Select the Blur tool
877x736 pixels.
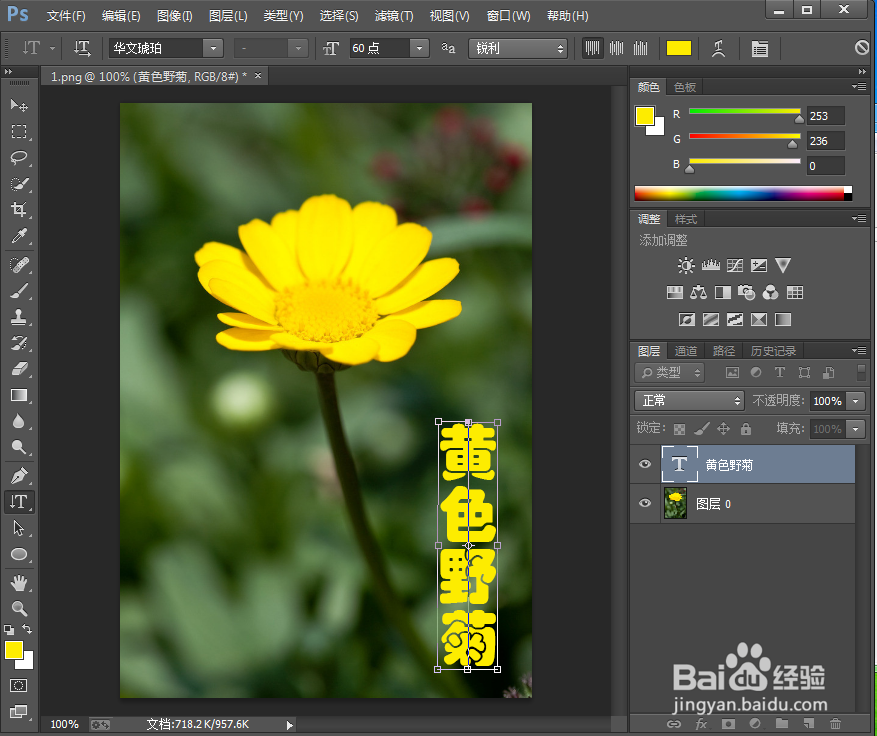click(x=18, y=421)
